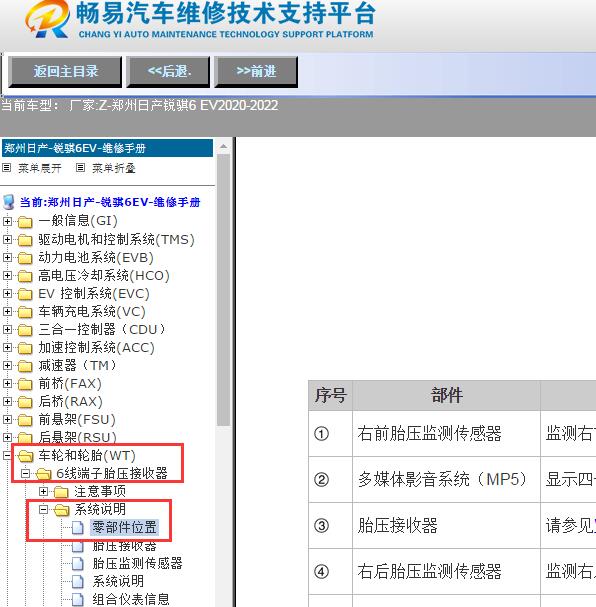
Task: Click the 郑州日产-锐骐6EV-维修手册 panel header
Action: tap(107, 148)
